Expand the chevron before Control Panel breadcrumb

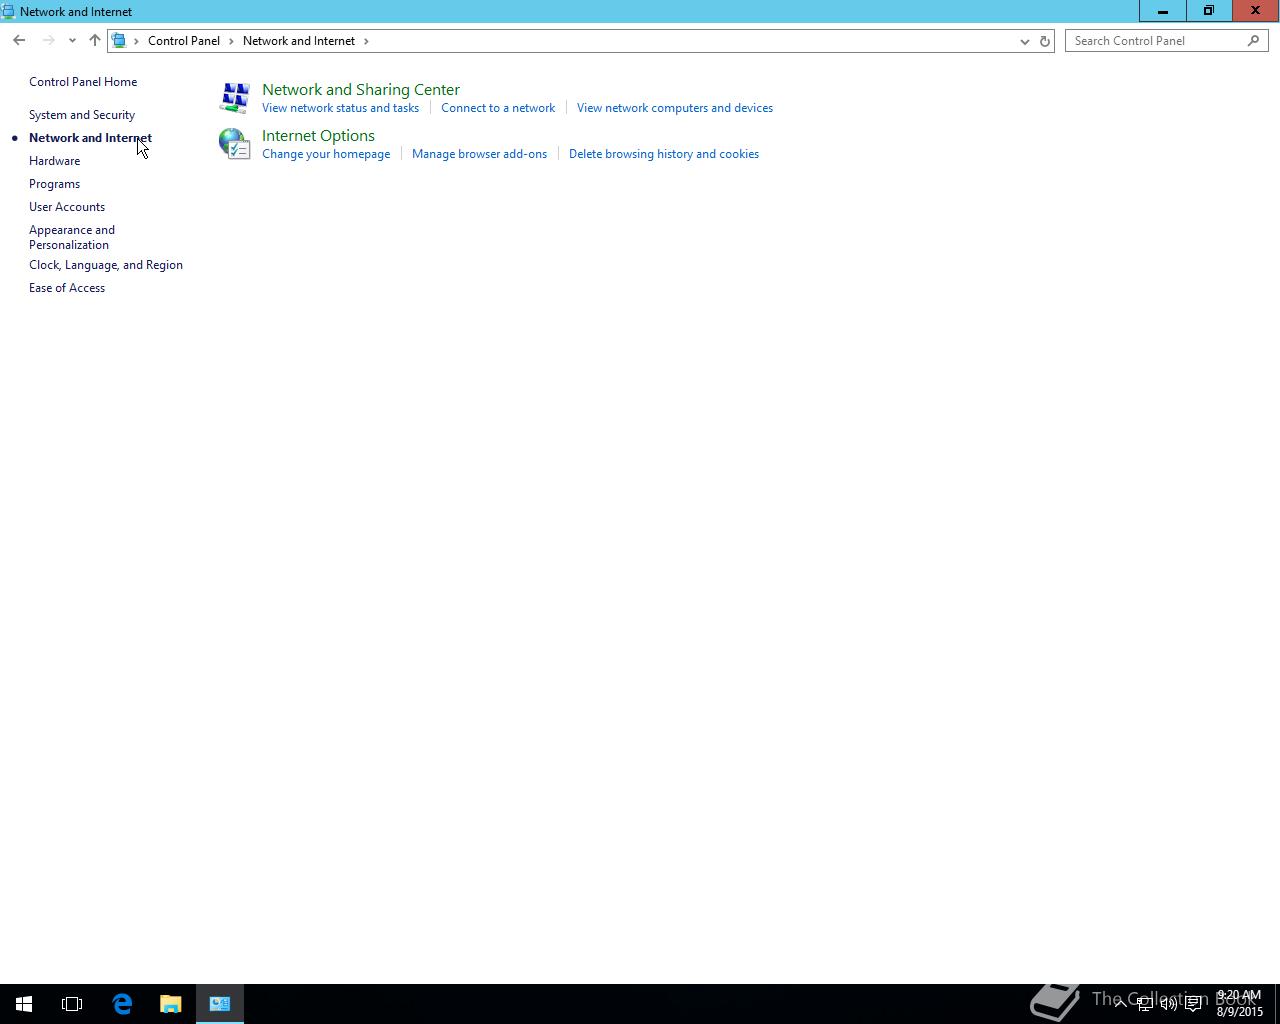136,41
